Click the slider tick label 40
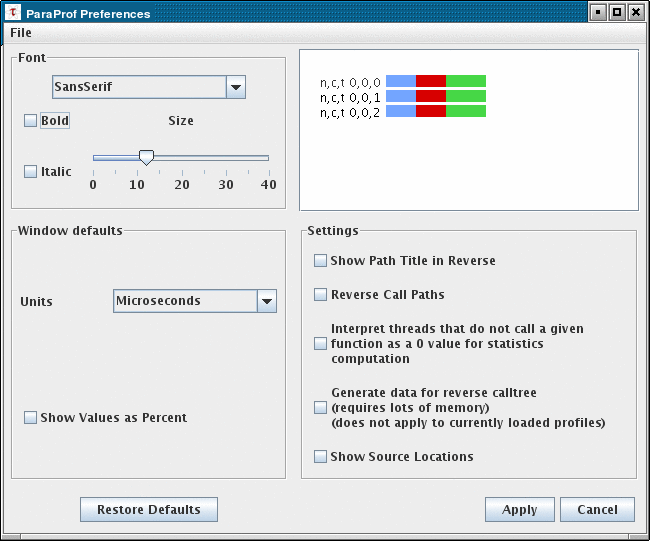The image size is (650, 541). tap(269, 185)
